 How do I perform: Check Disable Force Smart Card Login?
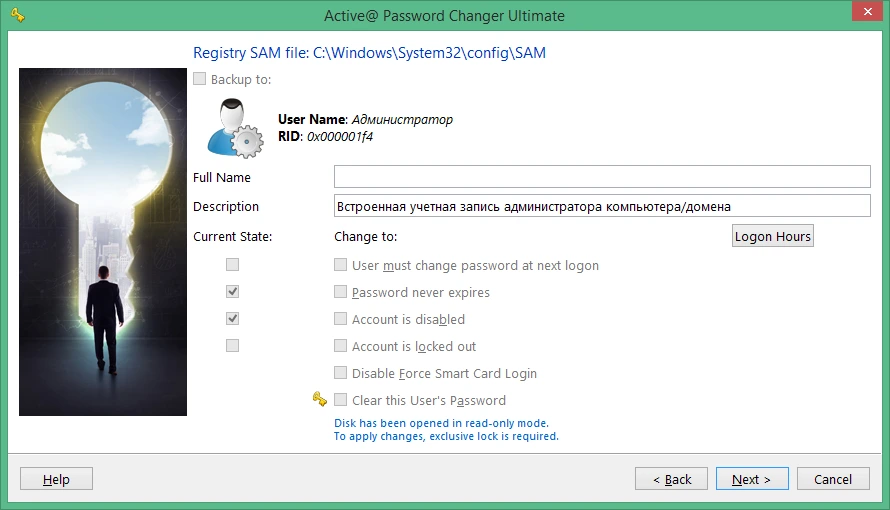pyautogui.click(x=340, y=373)
